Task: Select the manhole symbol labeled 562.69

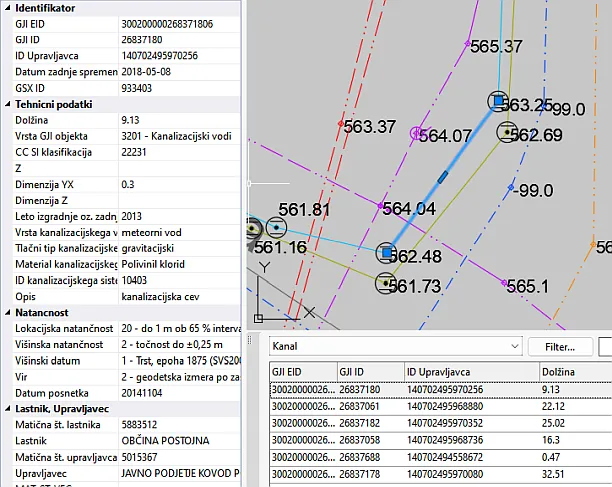Action: pos(507,131)
